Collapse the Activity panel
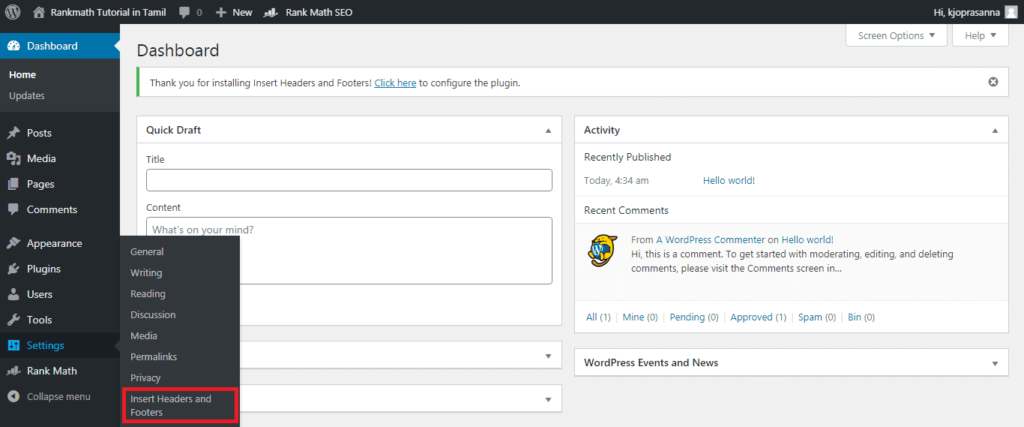Viewport: 1024px width, 427px height. pos(995,131)
